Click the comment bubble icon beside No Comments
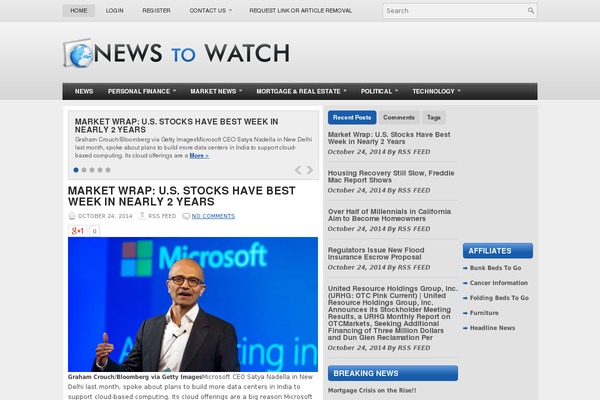Screen dimensions: 600x400 pos(186,216)
